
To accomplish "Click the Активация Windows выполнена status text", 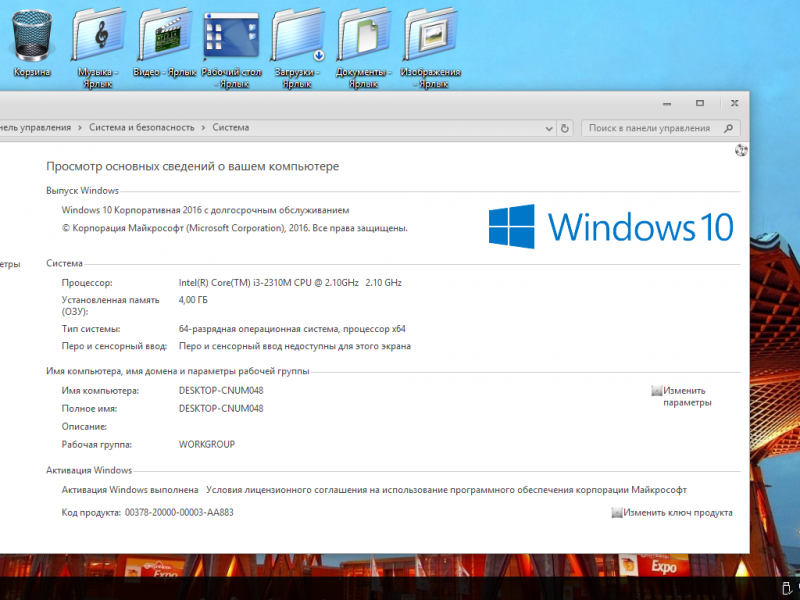I will 130,490.
